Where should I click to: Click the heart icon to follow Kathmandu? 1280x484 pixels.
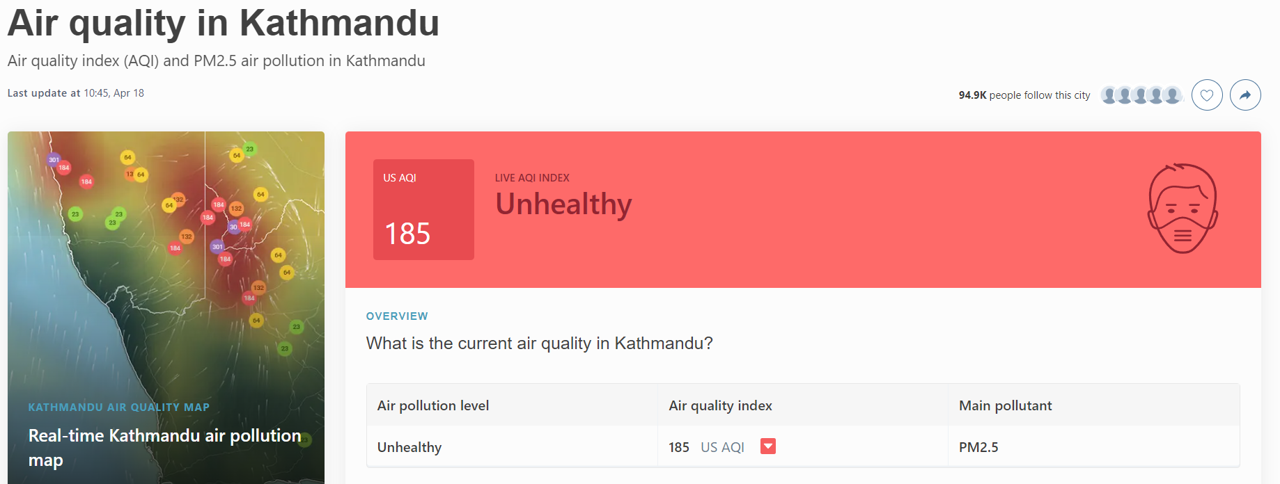(x=1207, y=95)
